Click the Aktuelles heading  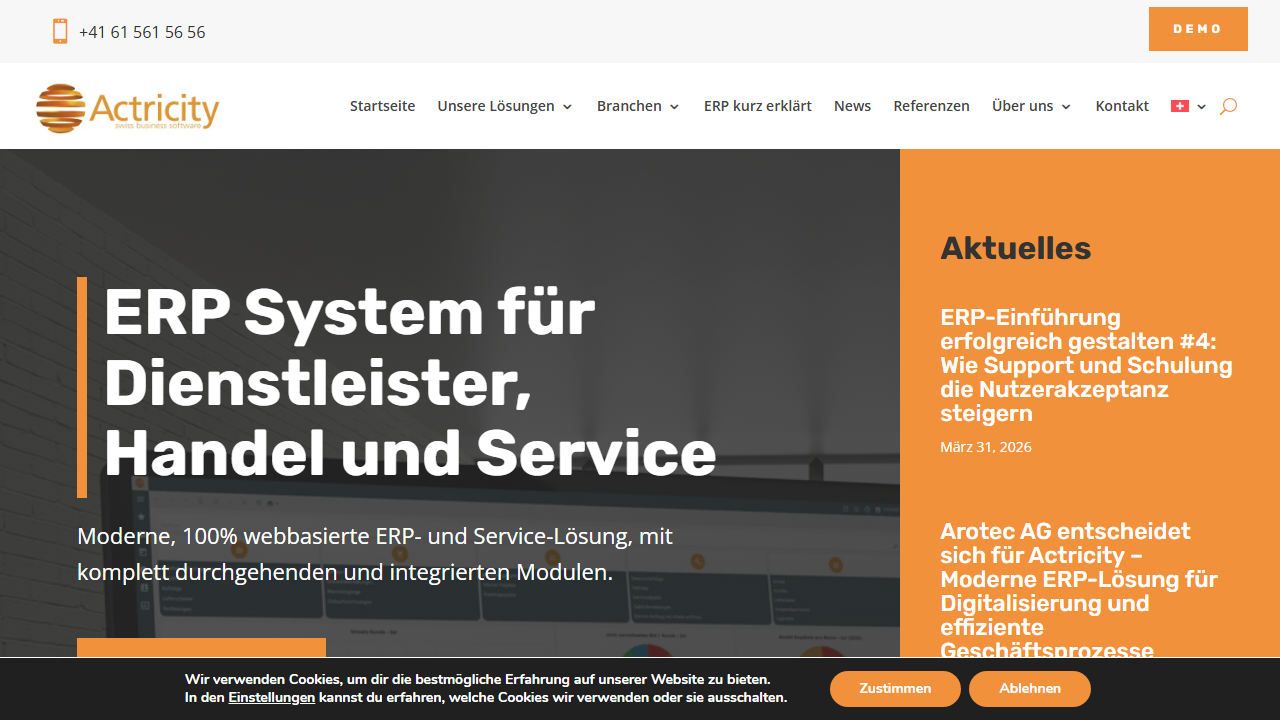tap(1015, 248)
